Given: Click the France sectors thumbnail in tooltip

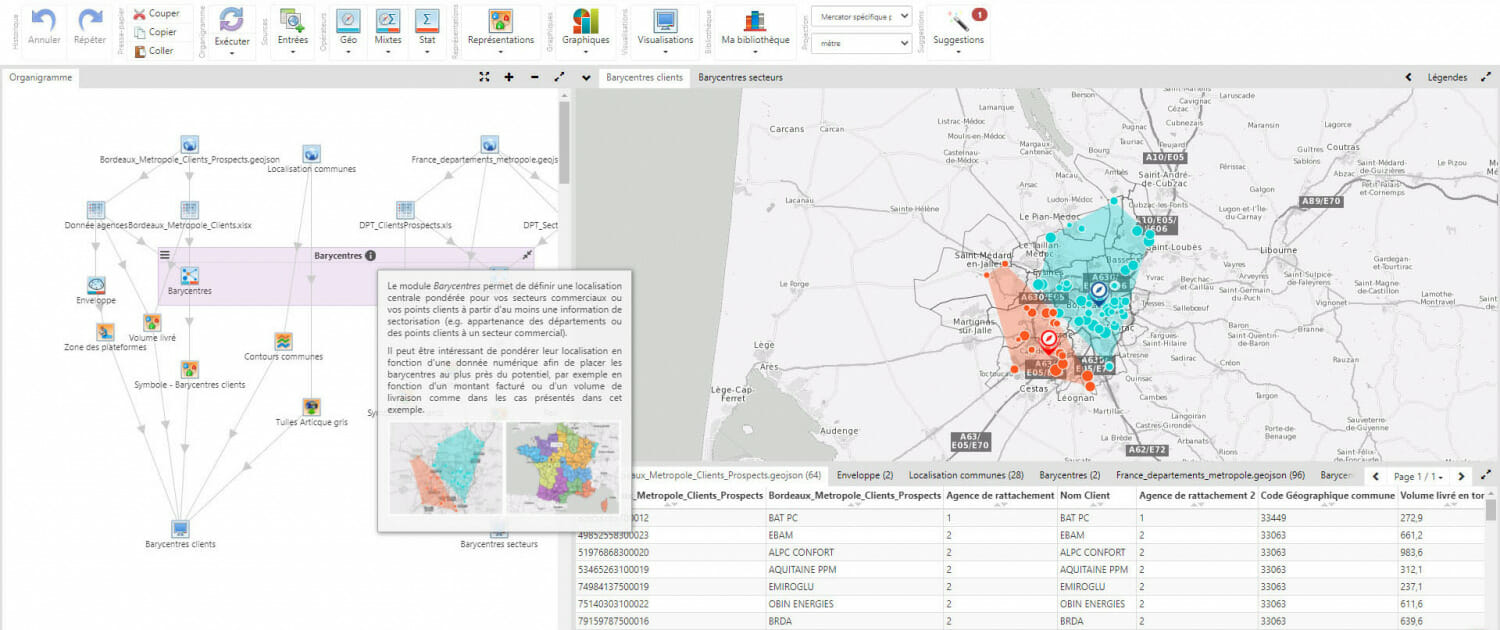Looking at the screenshot, I should pos(562,467).
